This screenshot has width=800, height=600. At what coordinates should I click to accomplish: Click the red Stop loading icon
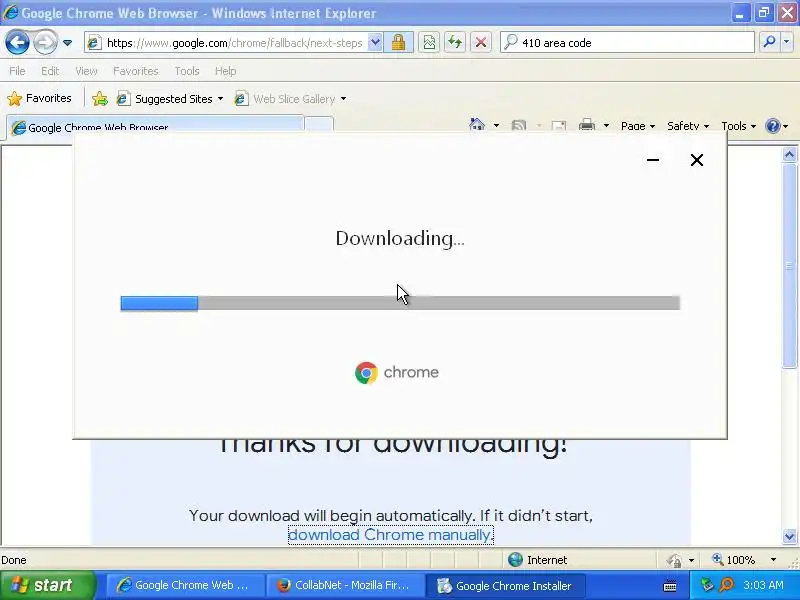481,42
